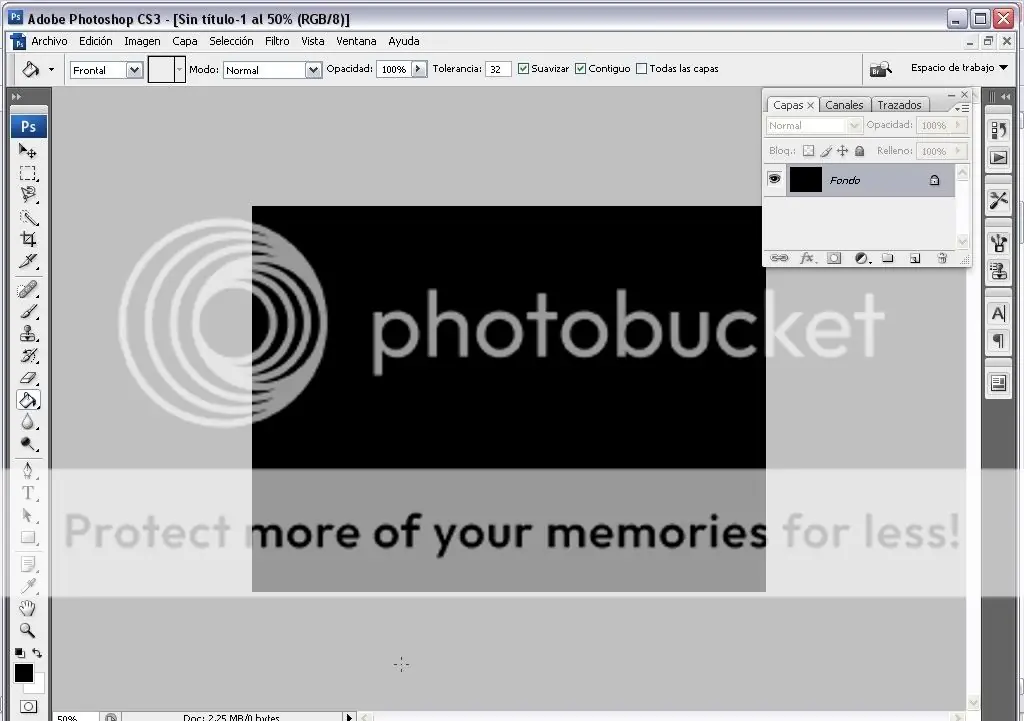Select the Slice tool

(x=27, y=261)
